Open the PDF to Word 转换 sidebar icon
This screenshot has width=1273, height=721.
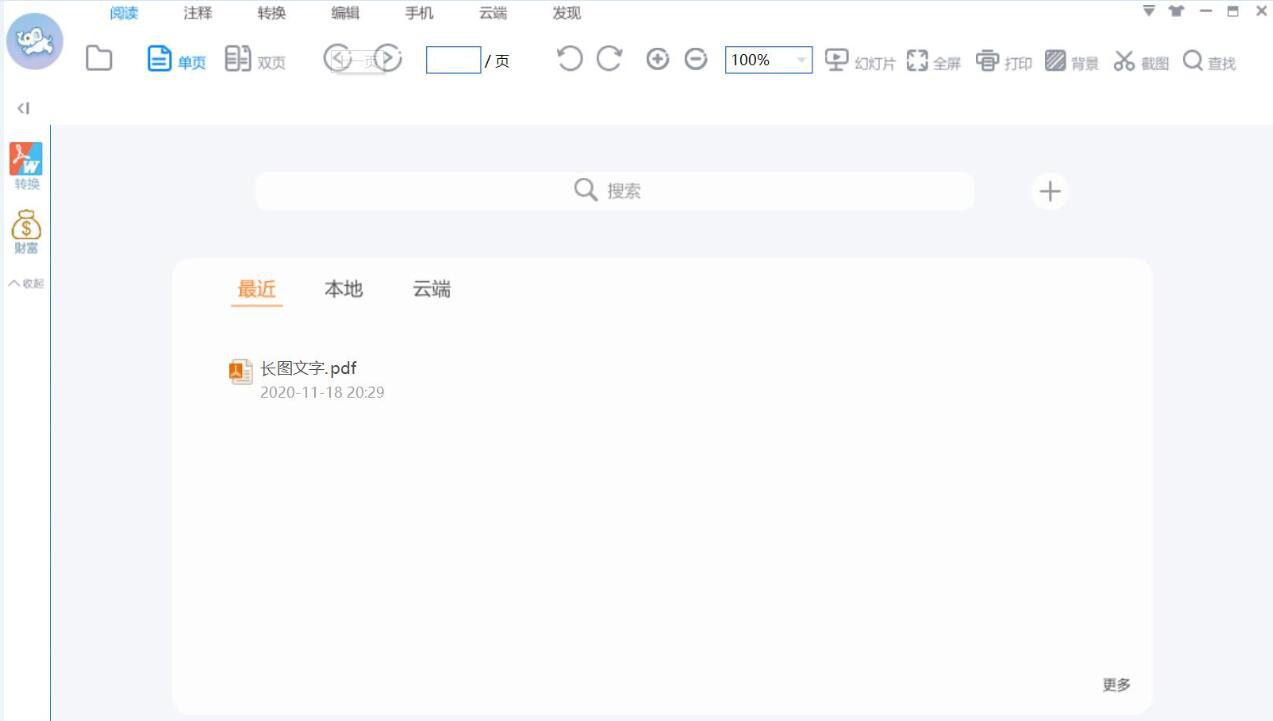(x=27, y=166)
